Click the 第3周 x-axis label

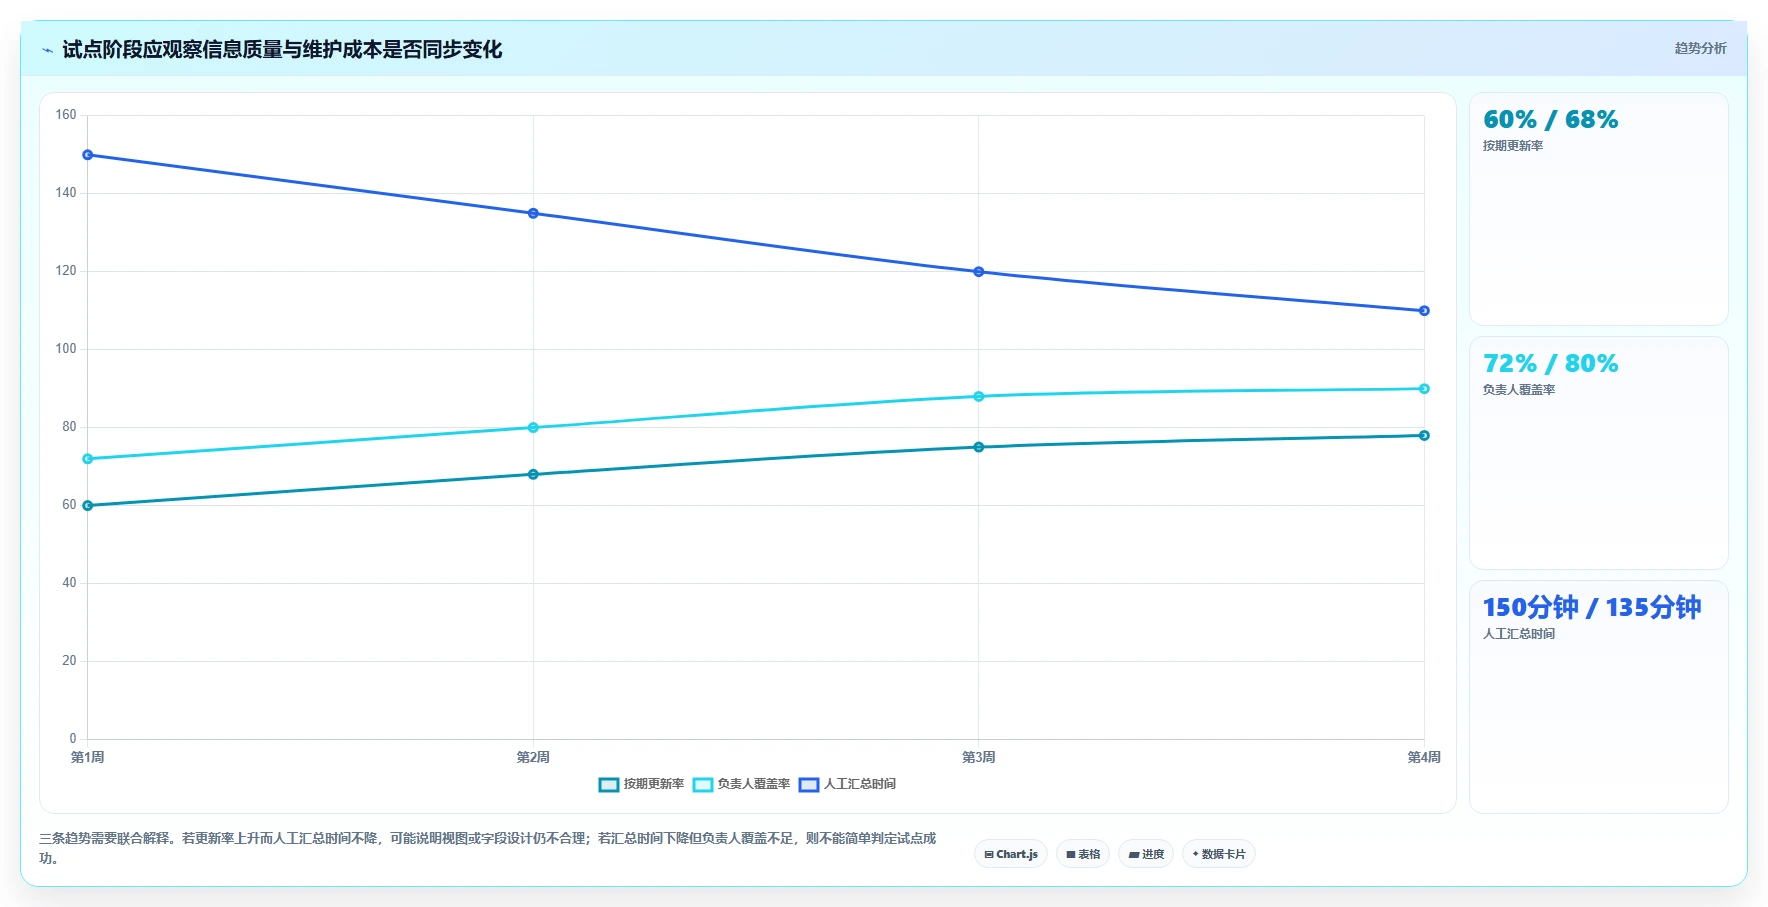point(979,757)
